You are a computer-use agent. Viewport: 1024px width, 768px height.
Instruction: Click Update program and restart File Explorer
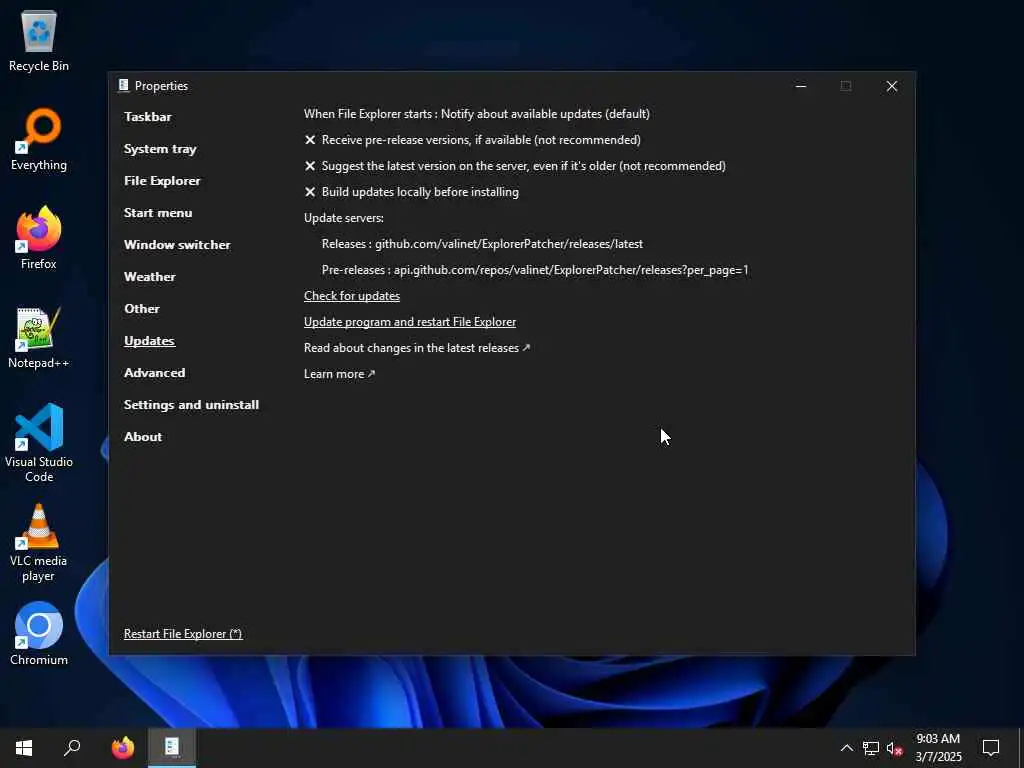(x=410, y=322)
